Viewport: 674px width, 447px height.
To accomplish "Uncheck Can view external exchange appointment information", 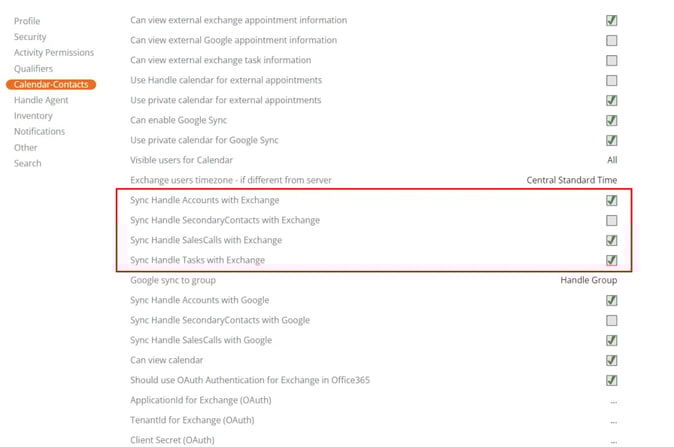I will [611, 20].
